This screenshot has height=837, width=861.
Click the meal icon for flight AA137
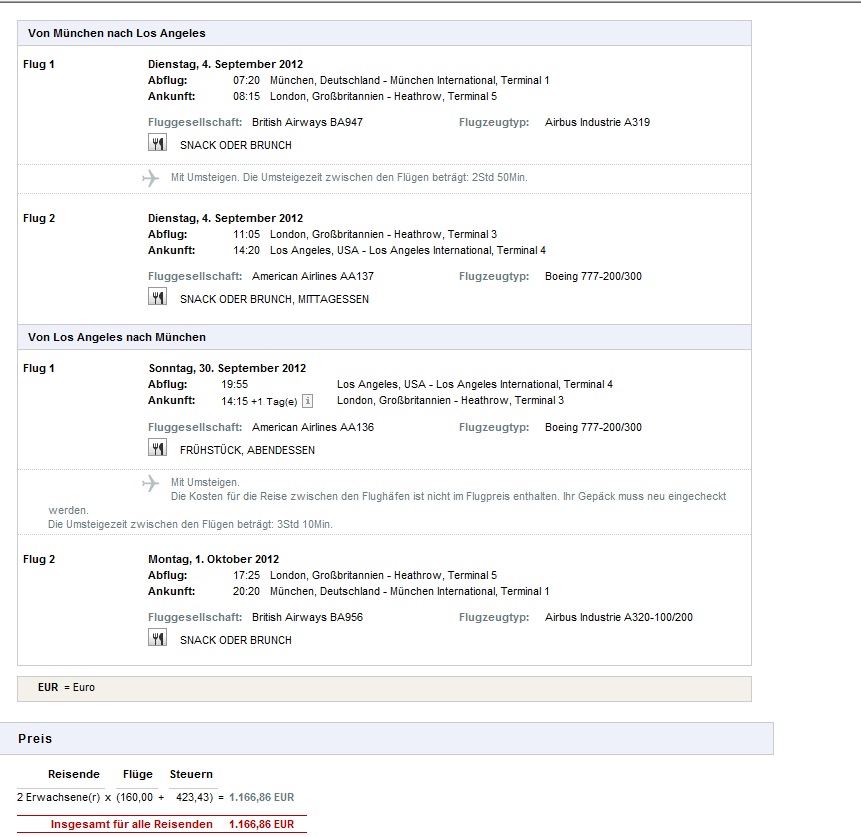pos(157,297)
